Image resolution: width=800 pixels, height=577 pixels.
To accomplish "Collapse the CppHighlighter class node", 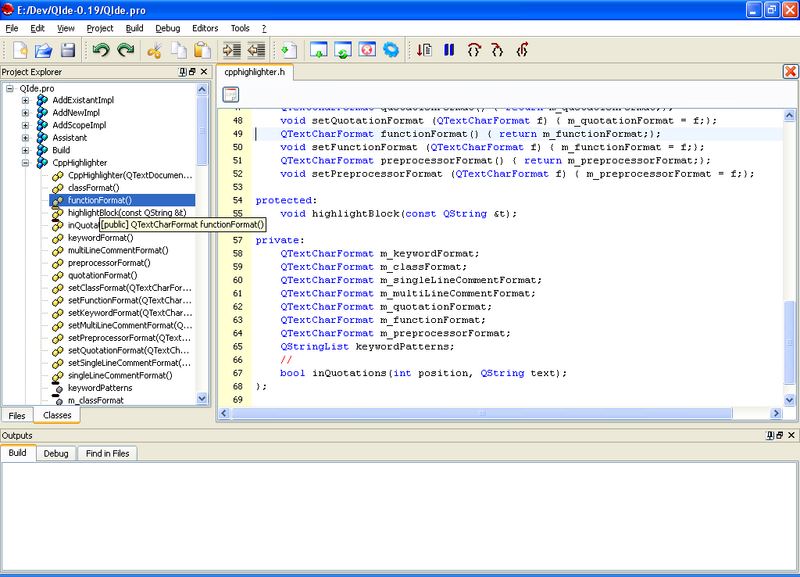I will 25,163.
